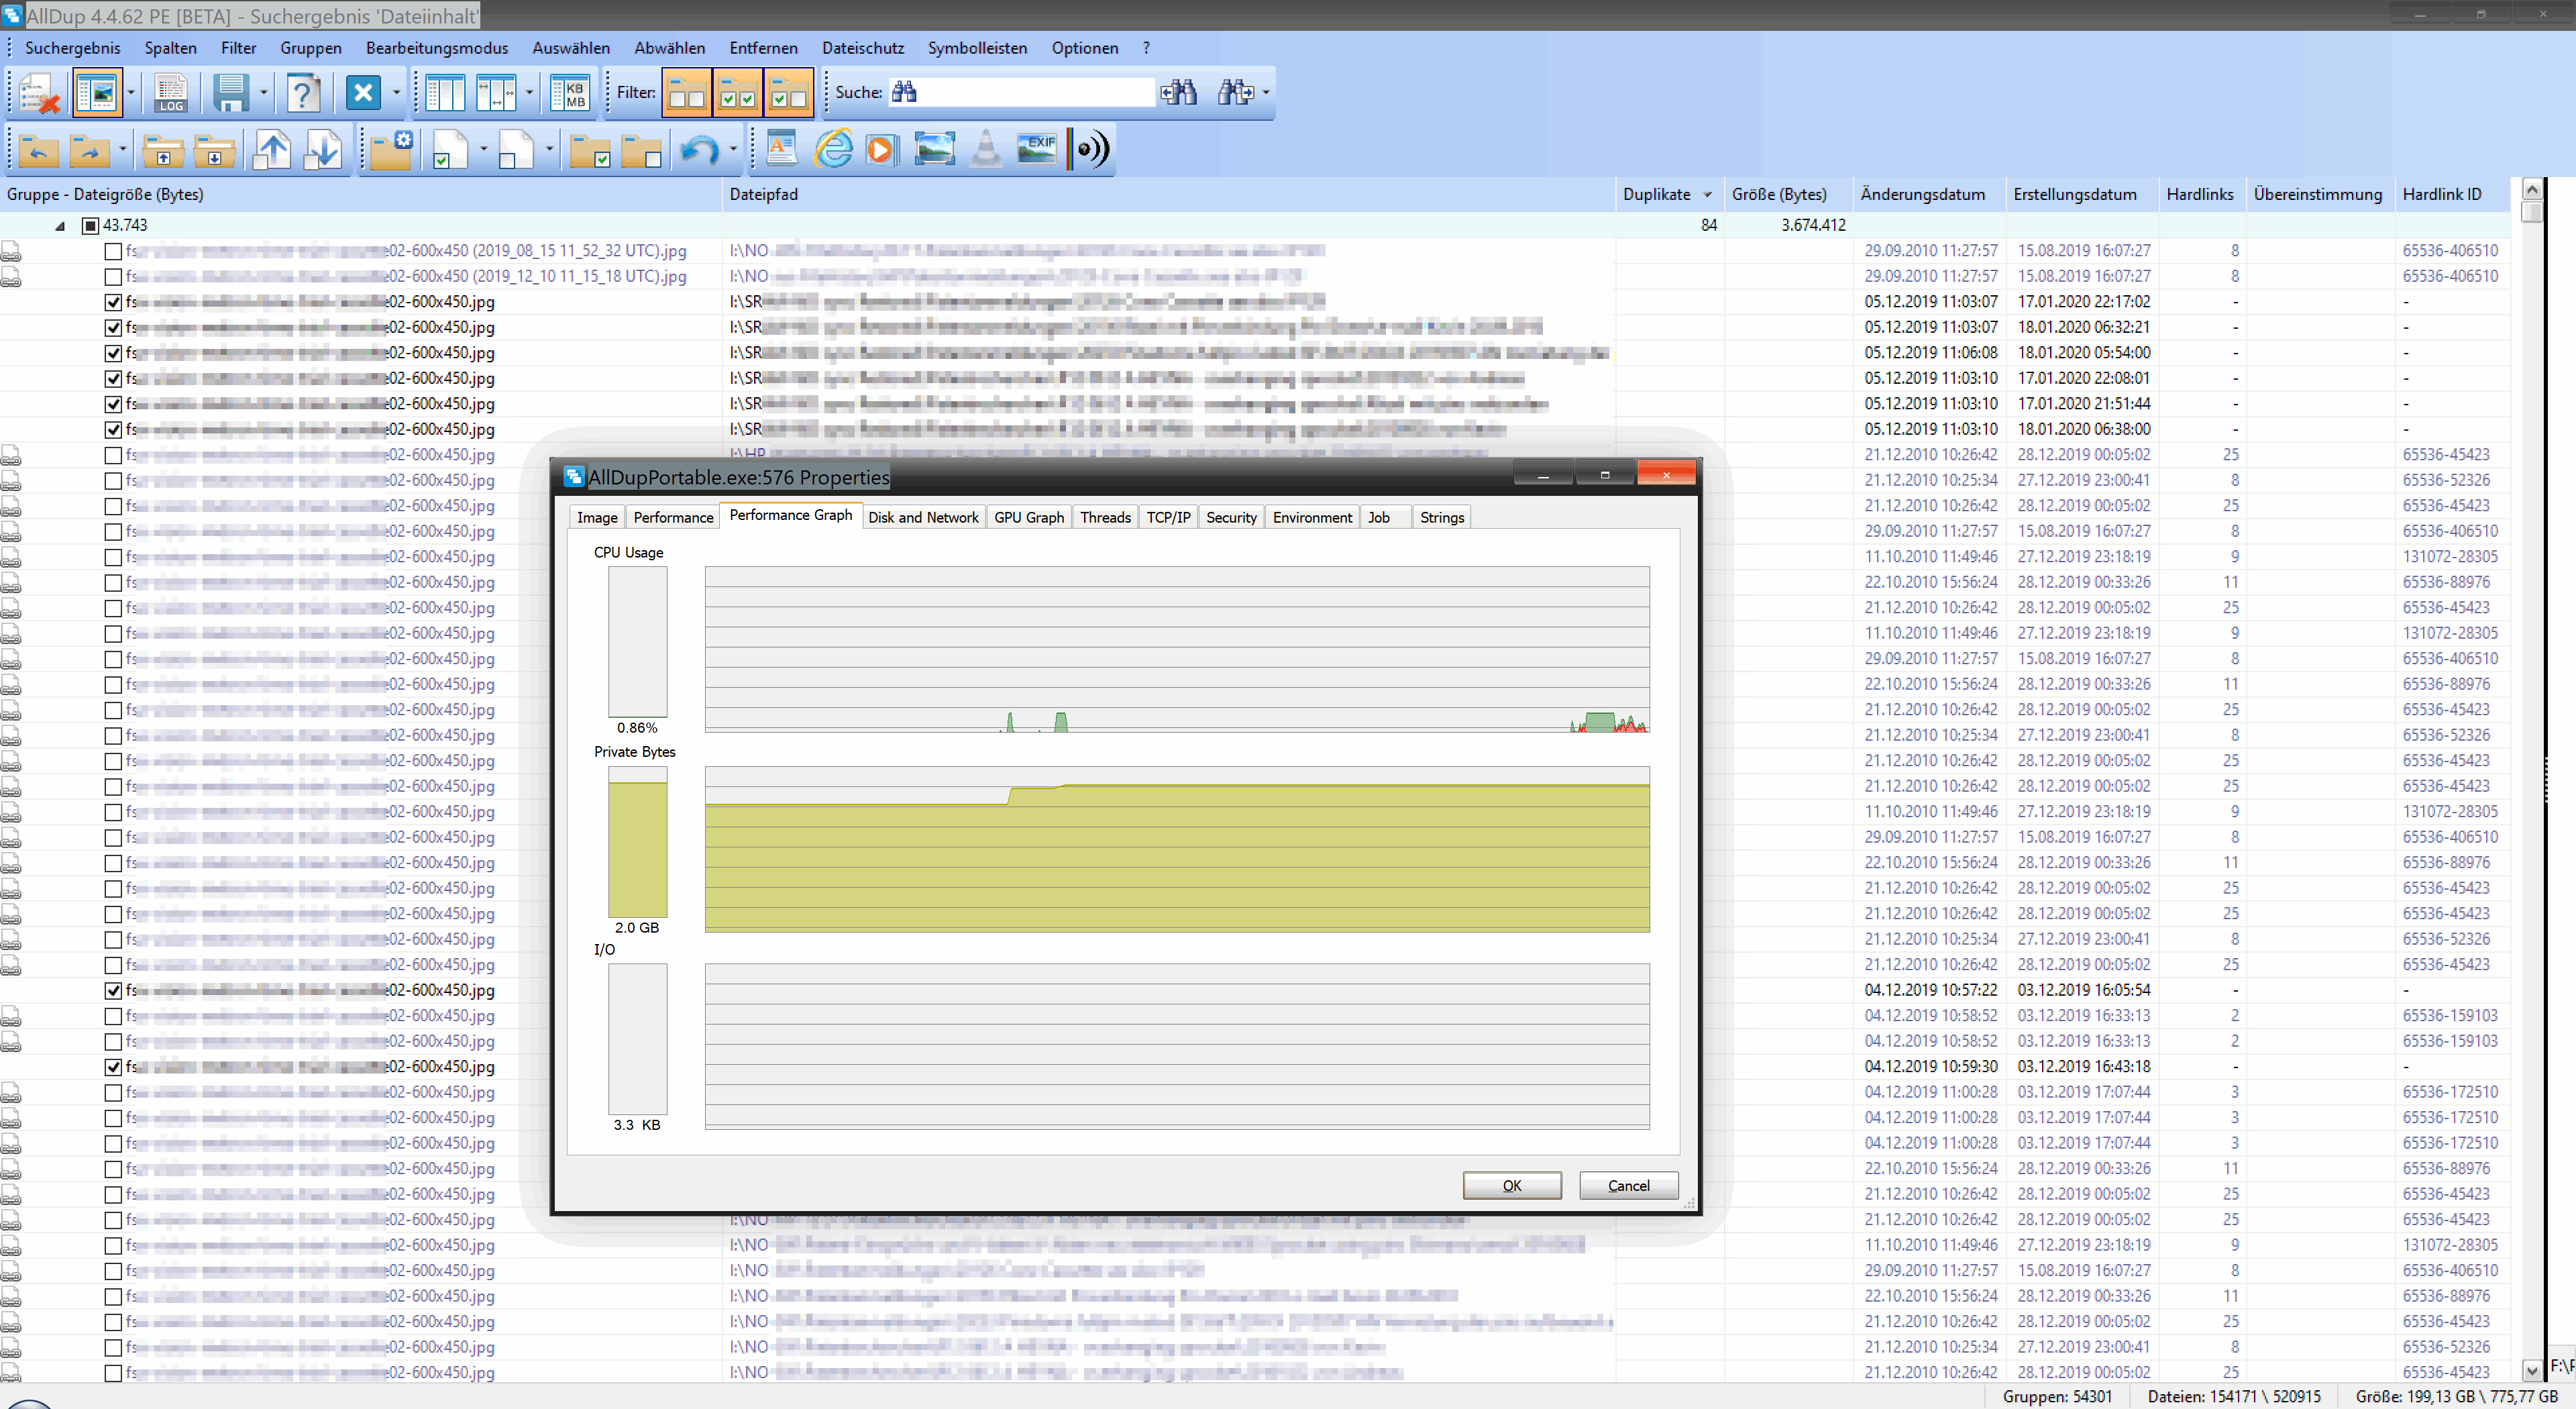Screen dimensions: 2576x1409
Task: Open the EXIF viewer icon
Action: [1036, 149]
